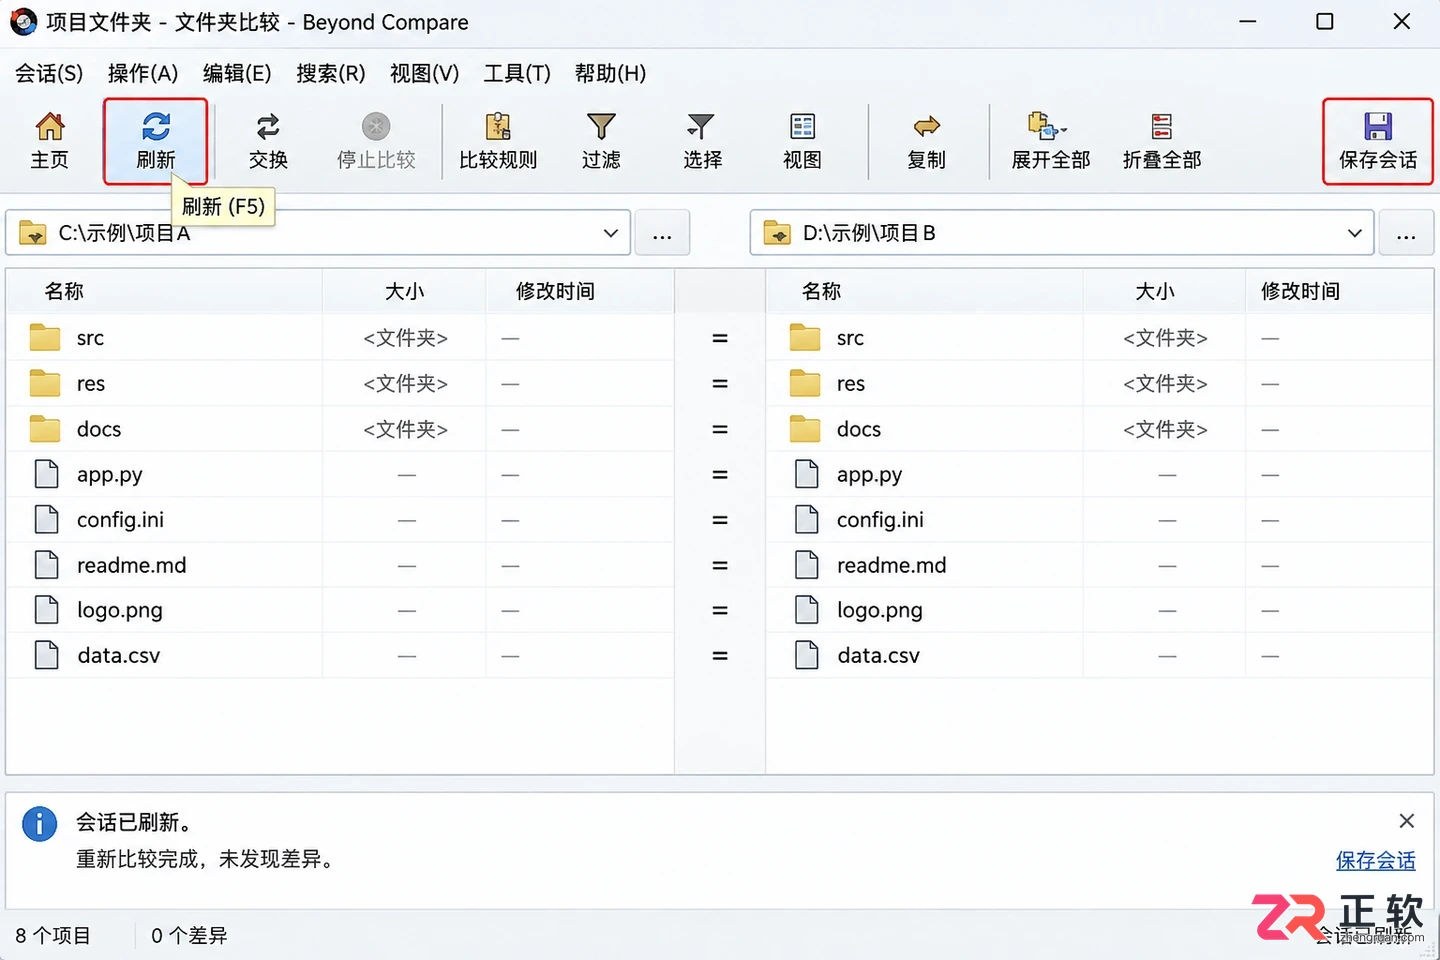The image size is (1440, 960).
Task: Open the 工具(T) menu
Action: coord(517,73)
